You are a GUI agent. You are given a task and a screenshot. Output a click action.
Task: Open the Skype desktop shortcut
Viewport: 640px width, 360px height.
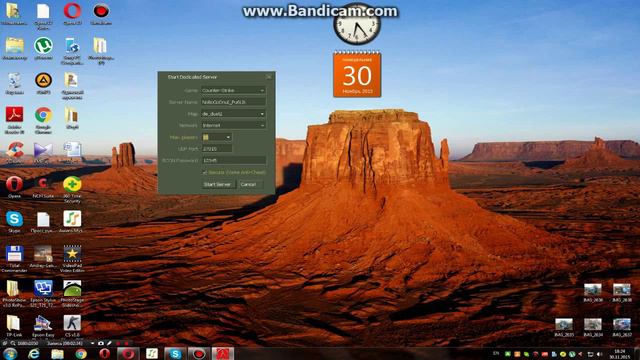coord(14,222)
